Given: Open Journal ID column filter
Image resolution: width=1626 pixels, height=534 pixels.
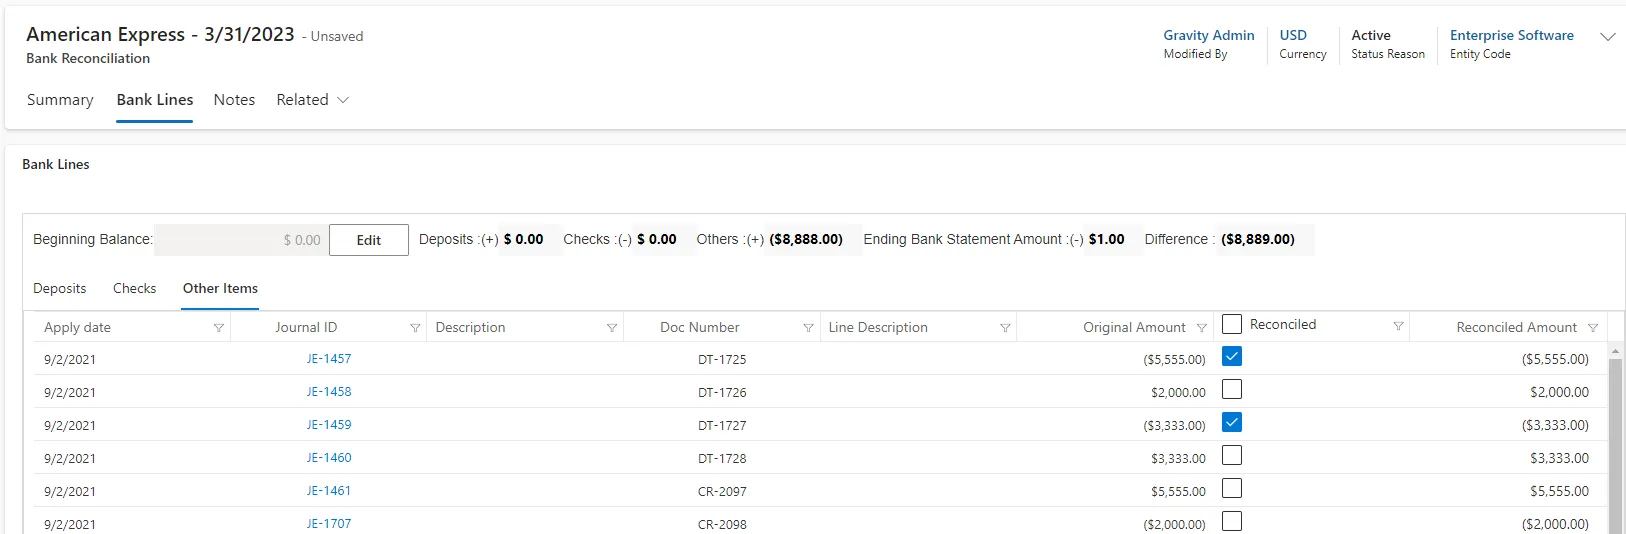Looking at the screenshot, I should [415, 328].
